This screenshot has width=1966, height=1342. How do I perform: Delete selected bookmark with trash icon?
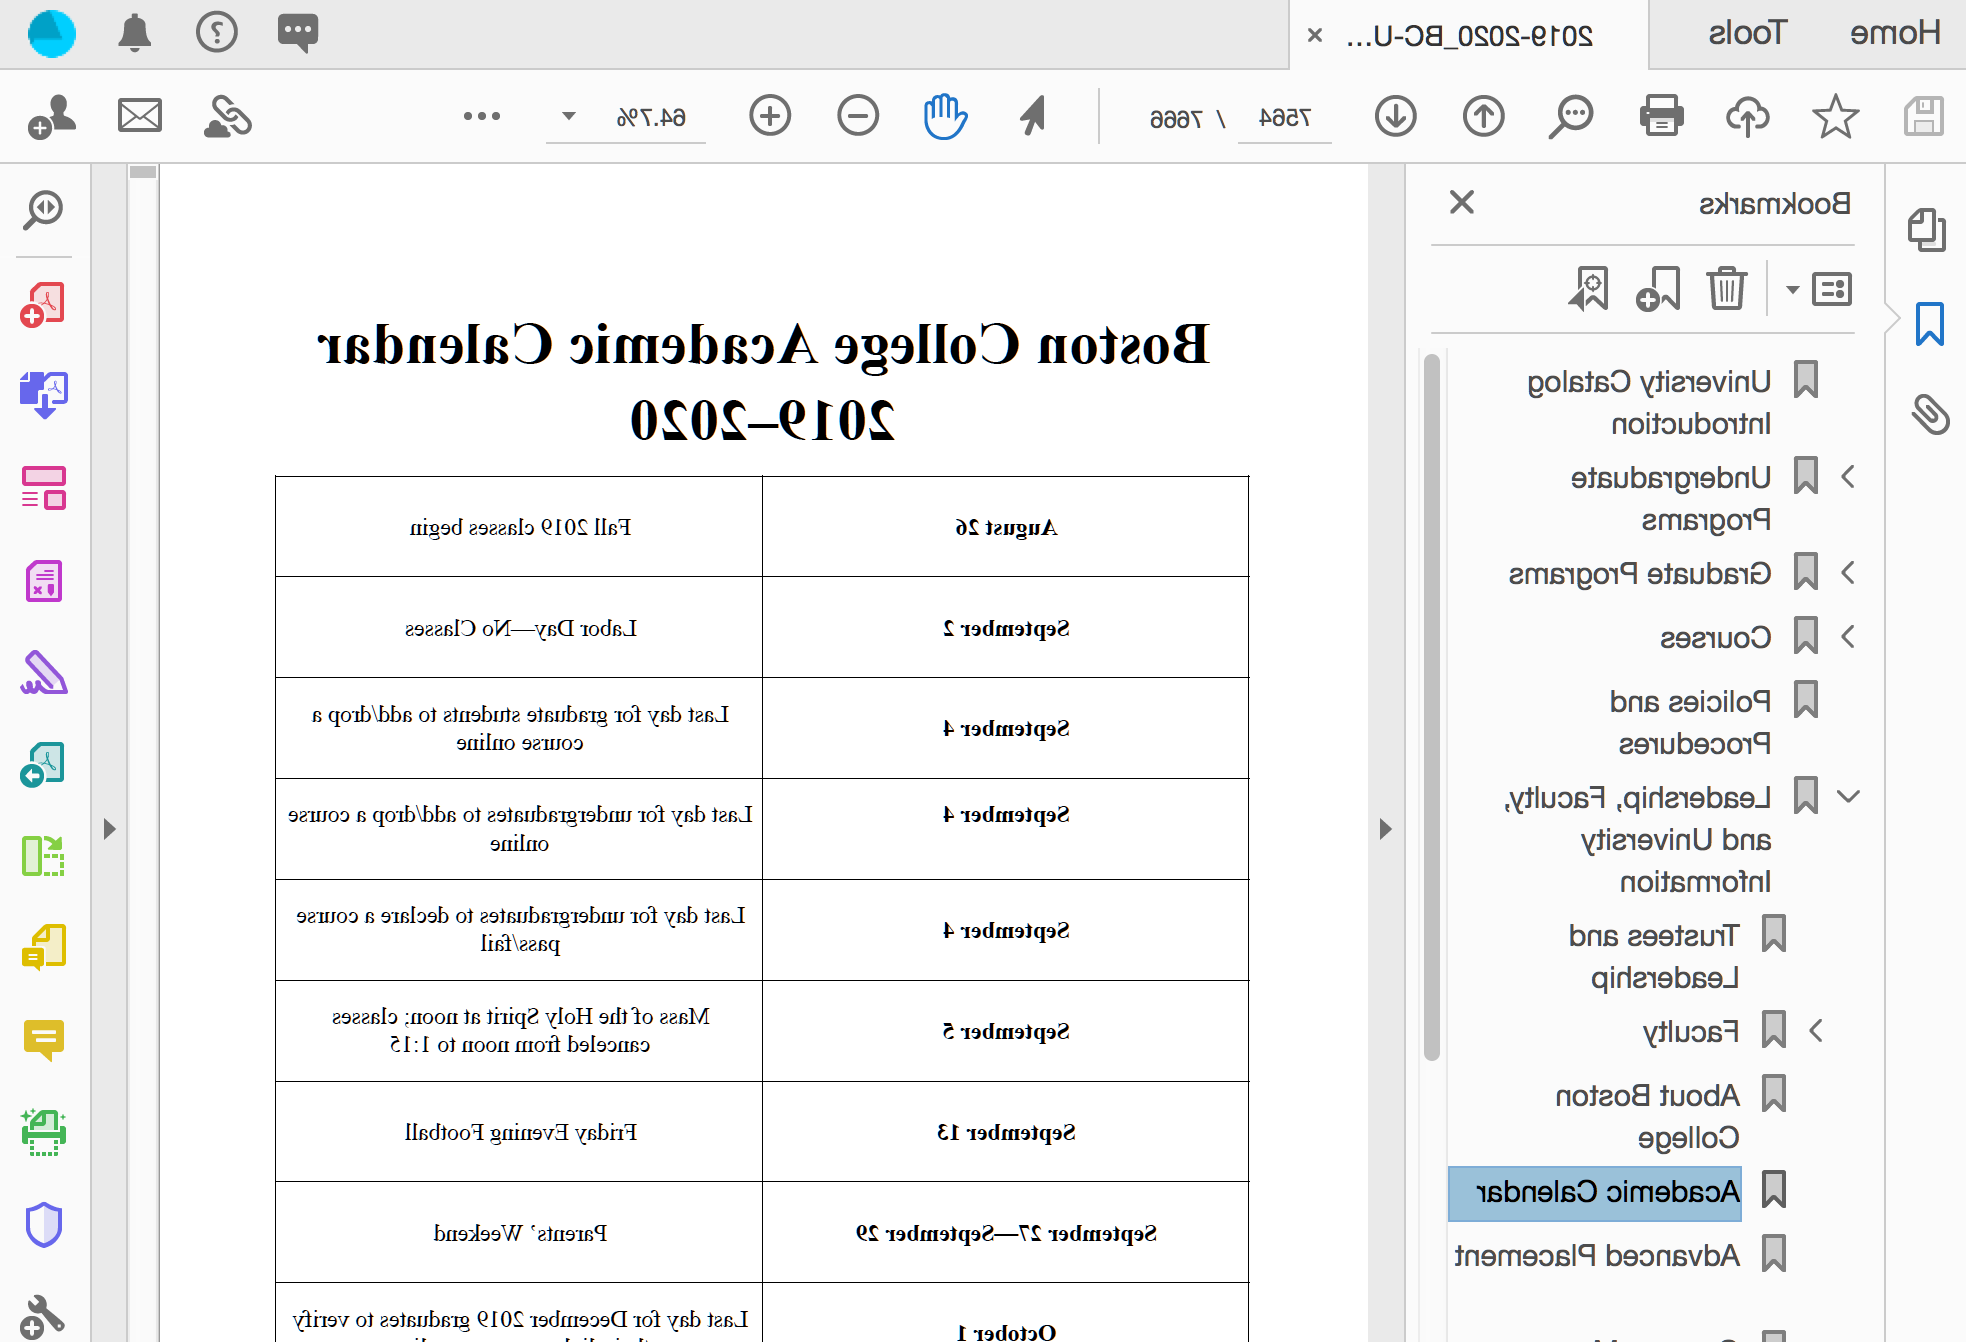1727,289
